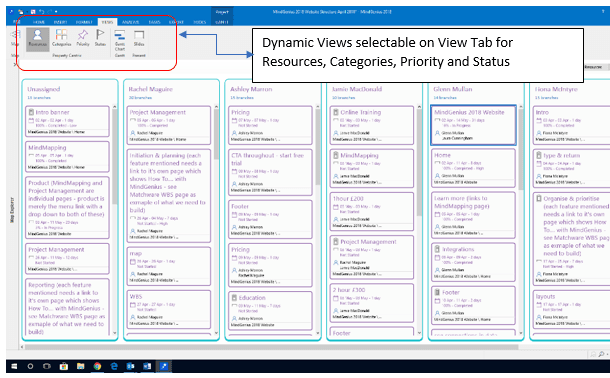Select the Glenn Mullan column header
This screenshot has width=610, height=378.
click(x=453, y=89)
